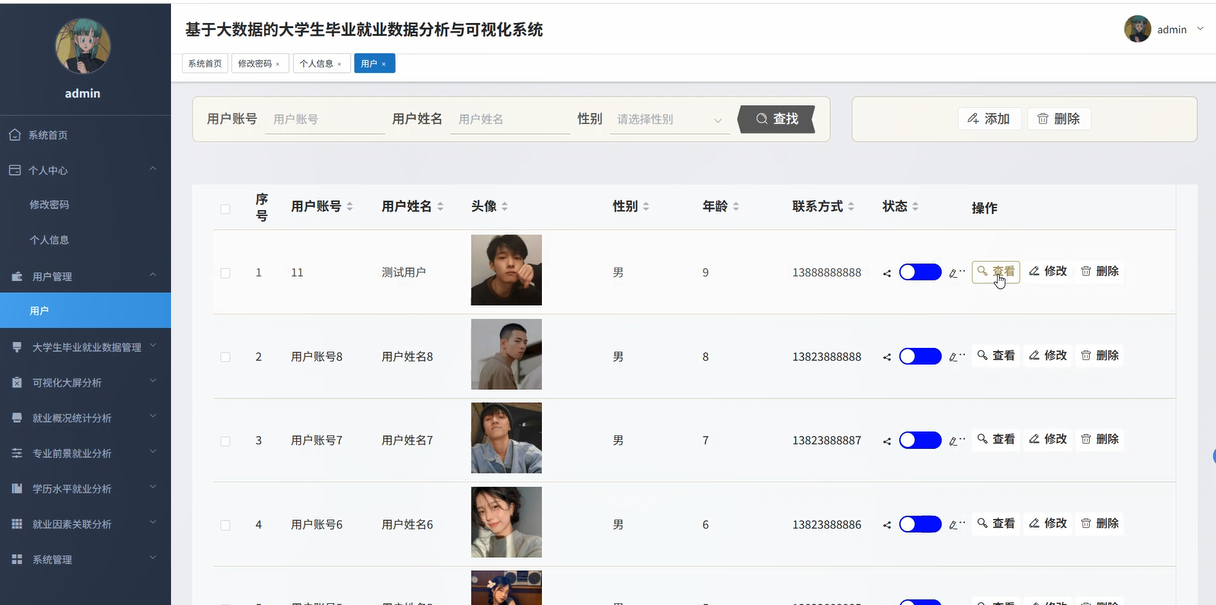
Task: Sort the 状态 column with its arrows
Action: (x=915, y=207)
